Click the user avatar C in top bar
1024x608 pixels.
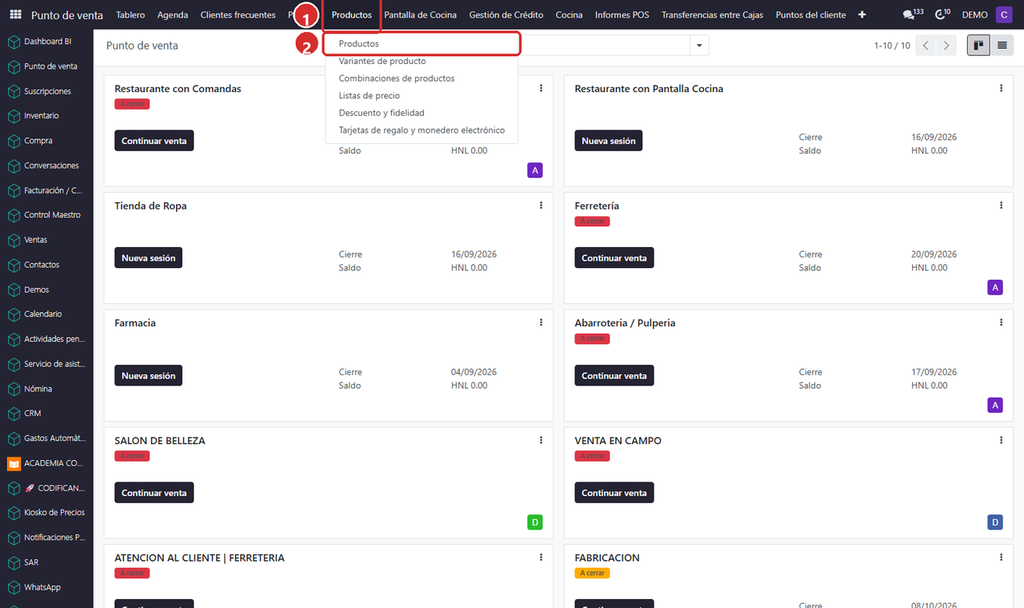click(1004, 14)
